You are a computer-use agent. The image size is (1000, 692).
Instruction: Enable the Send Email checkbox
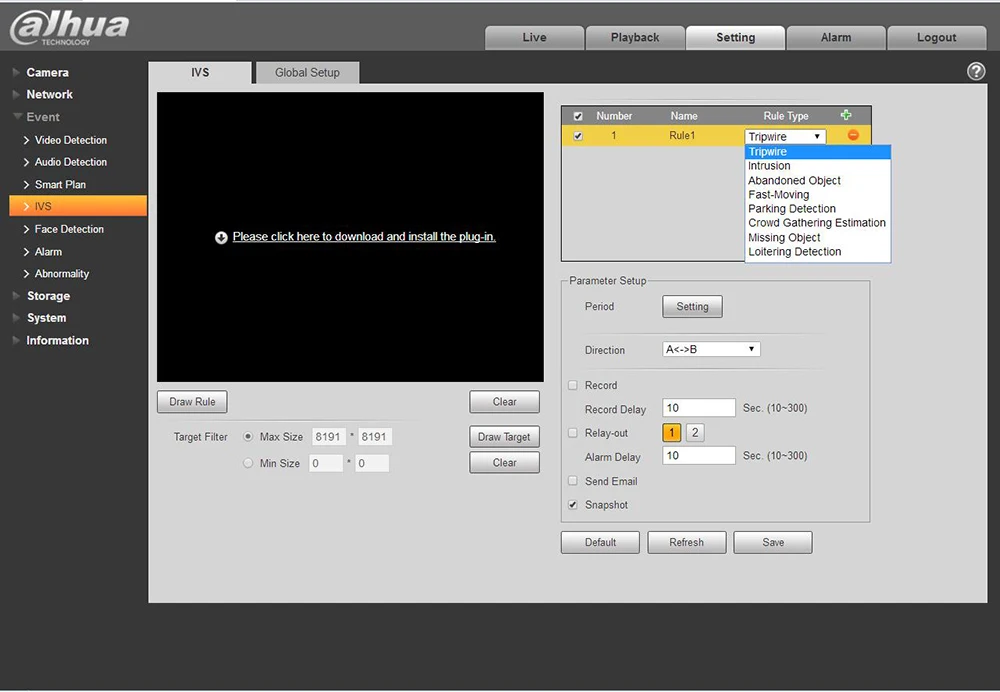(573, 481)
